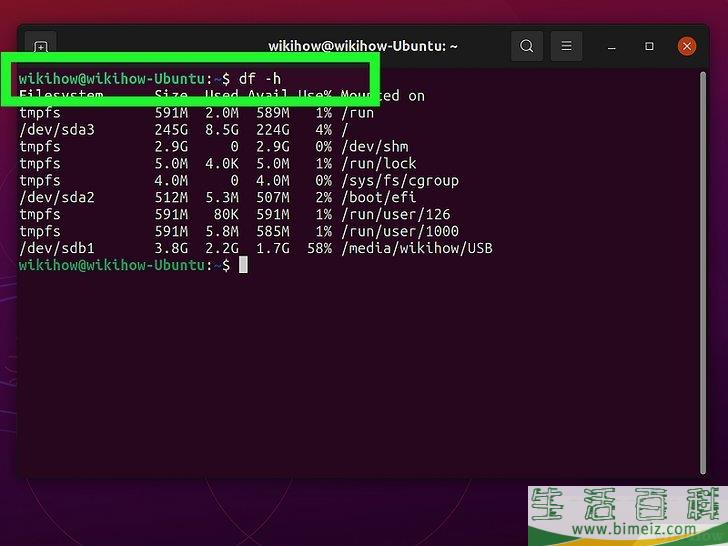Click the '4%' usage value
This screenshot has width=728, height=546.
point(324,130)
